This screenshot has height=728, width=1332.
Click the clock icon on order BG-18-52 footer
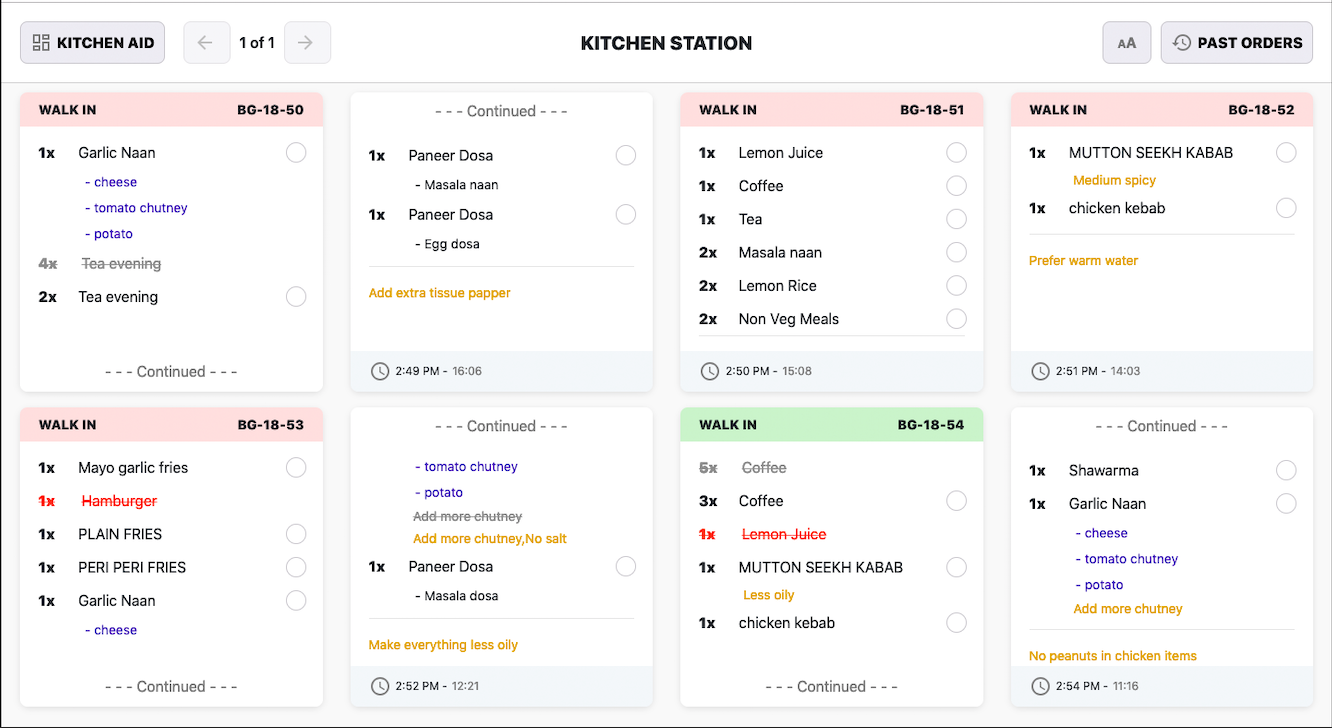point(1040,371)
